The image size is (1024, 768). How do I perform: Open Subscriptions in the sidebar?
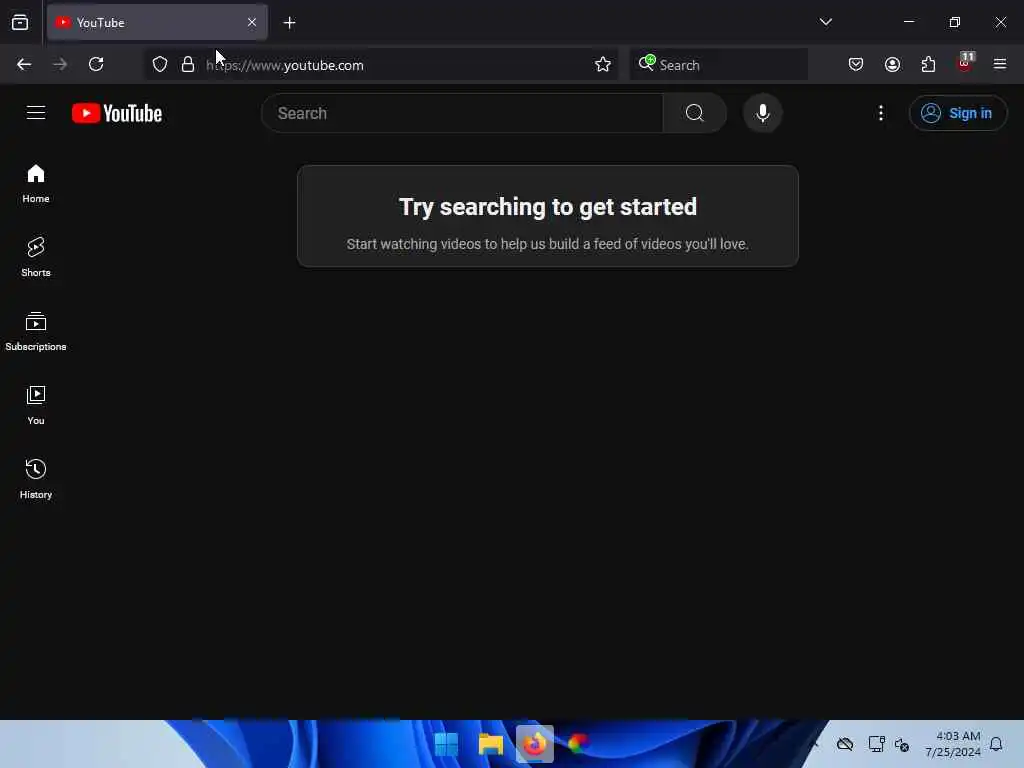tap(35, 331)
